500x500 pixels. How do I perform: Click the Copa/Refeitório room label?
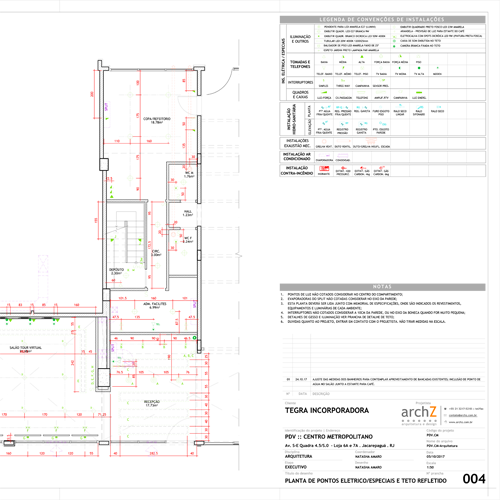coord(157,120)
